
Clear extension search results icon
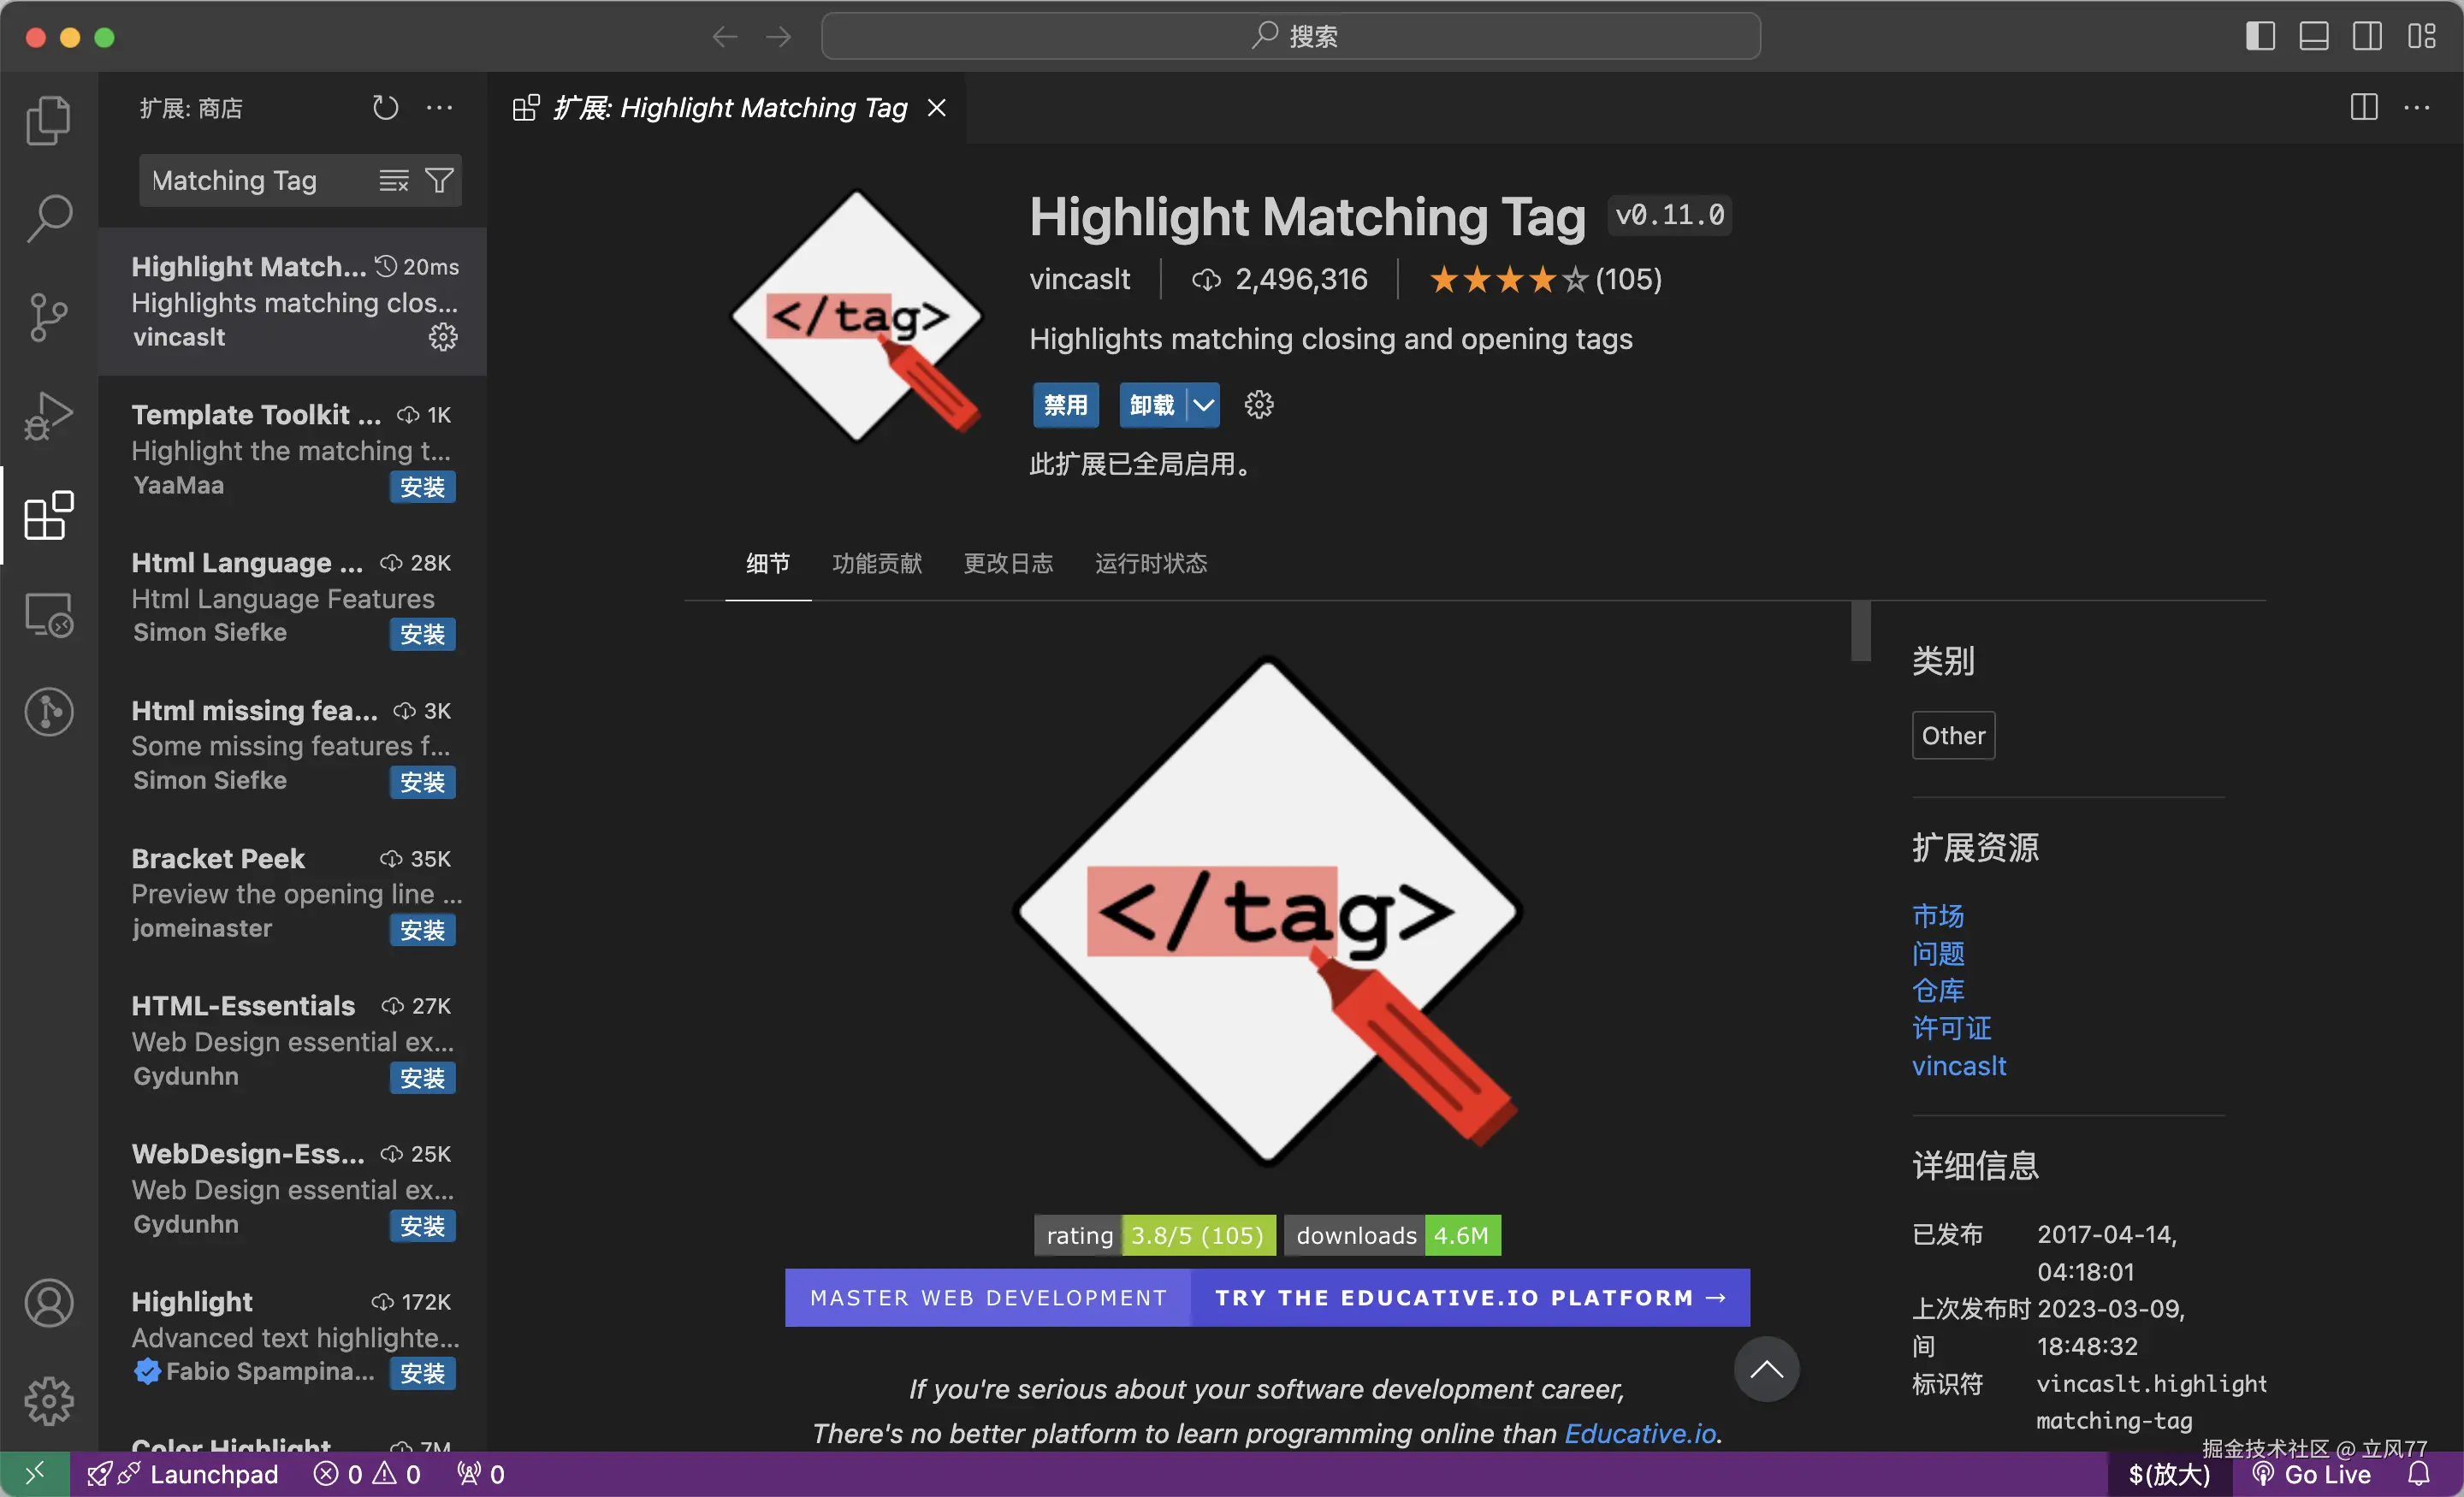coord(393,180)
